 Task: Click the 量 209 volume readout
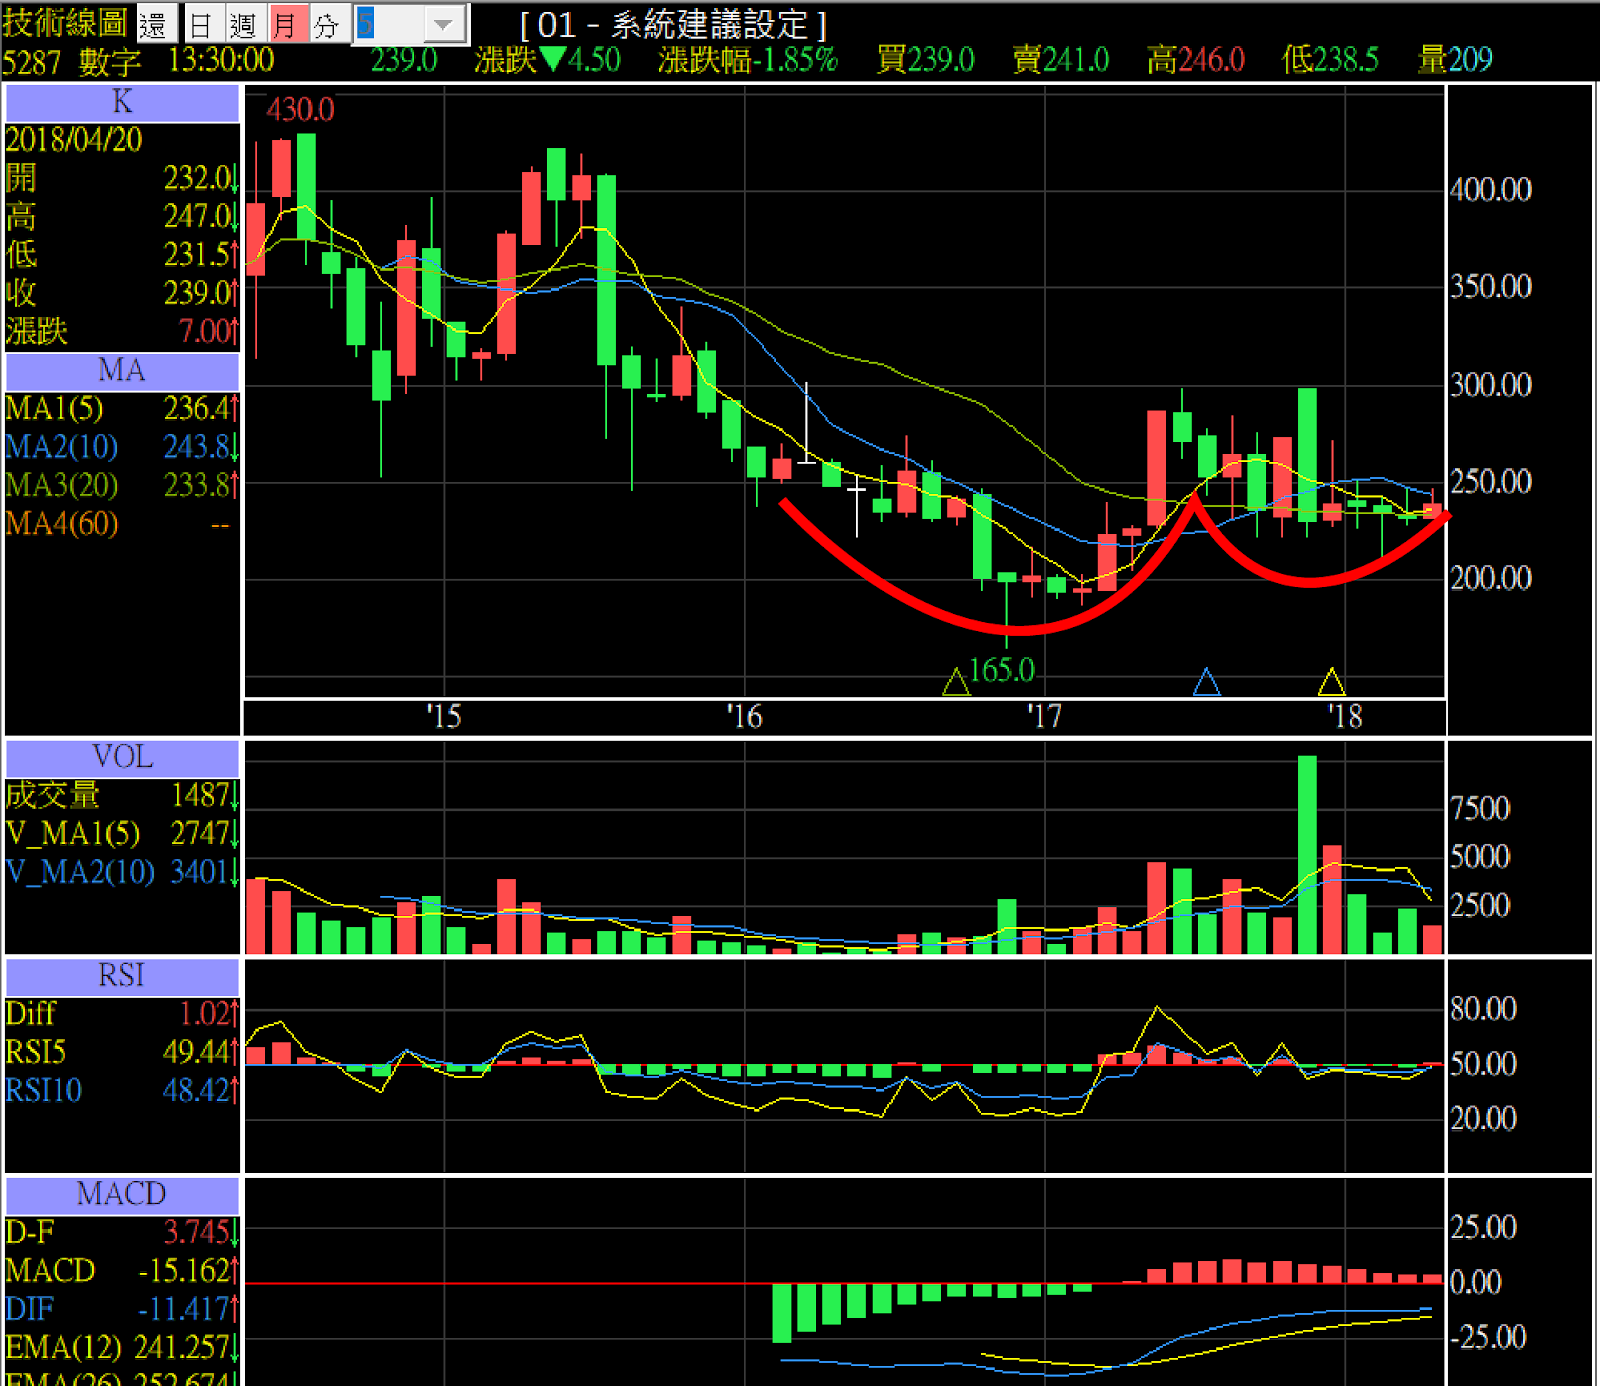1455,60
